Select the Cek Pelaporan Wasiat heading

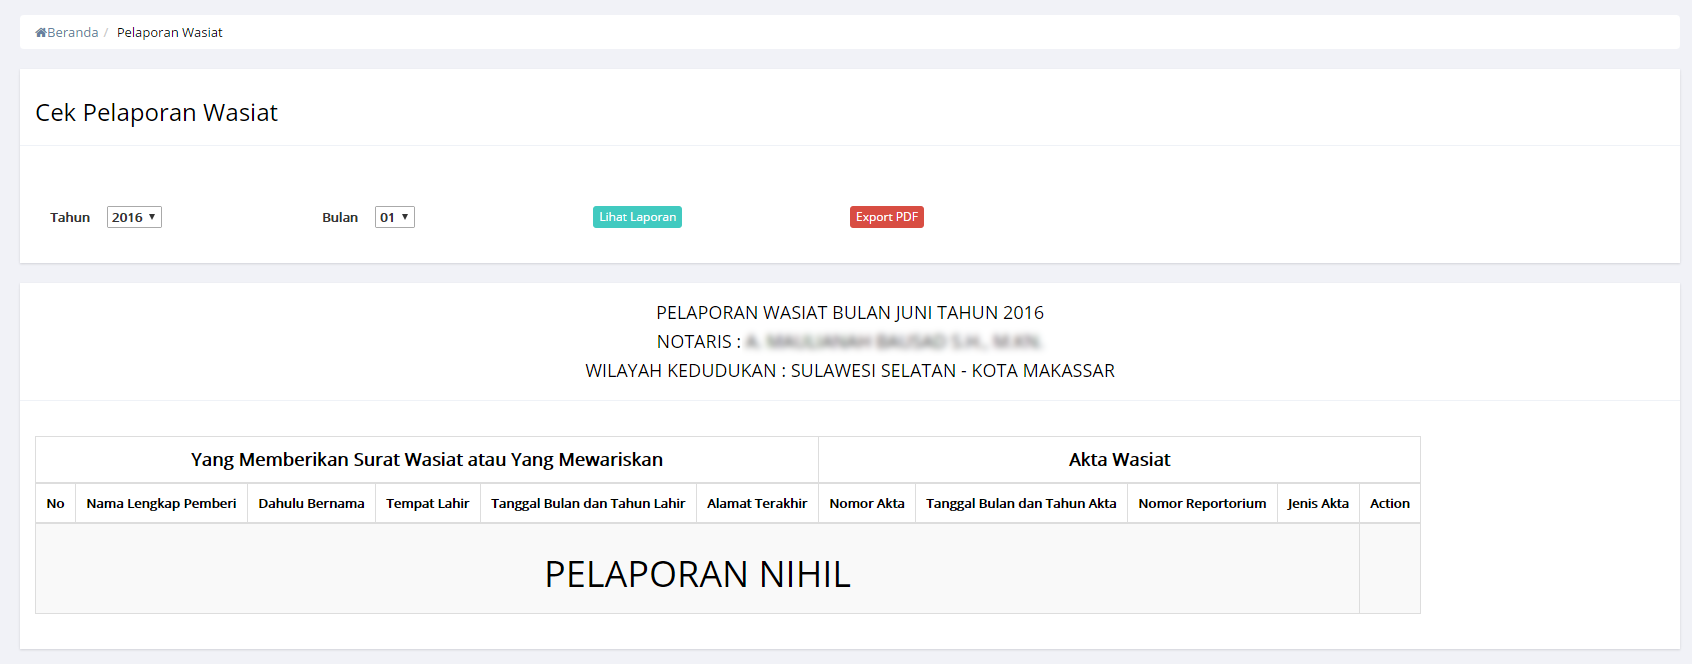click(x=156, y=113)
